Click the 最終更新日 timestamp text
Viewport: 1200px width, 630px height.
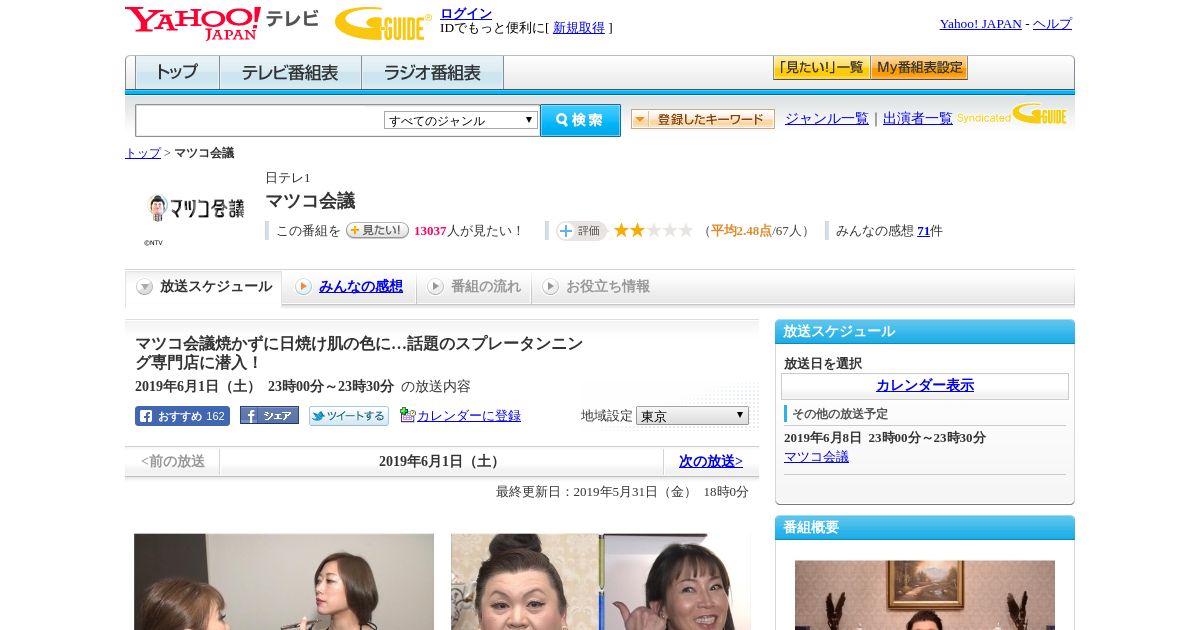622,492
